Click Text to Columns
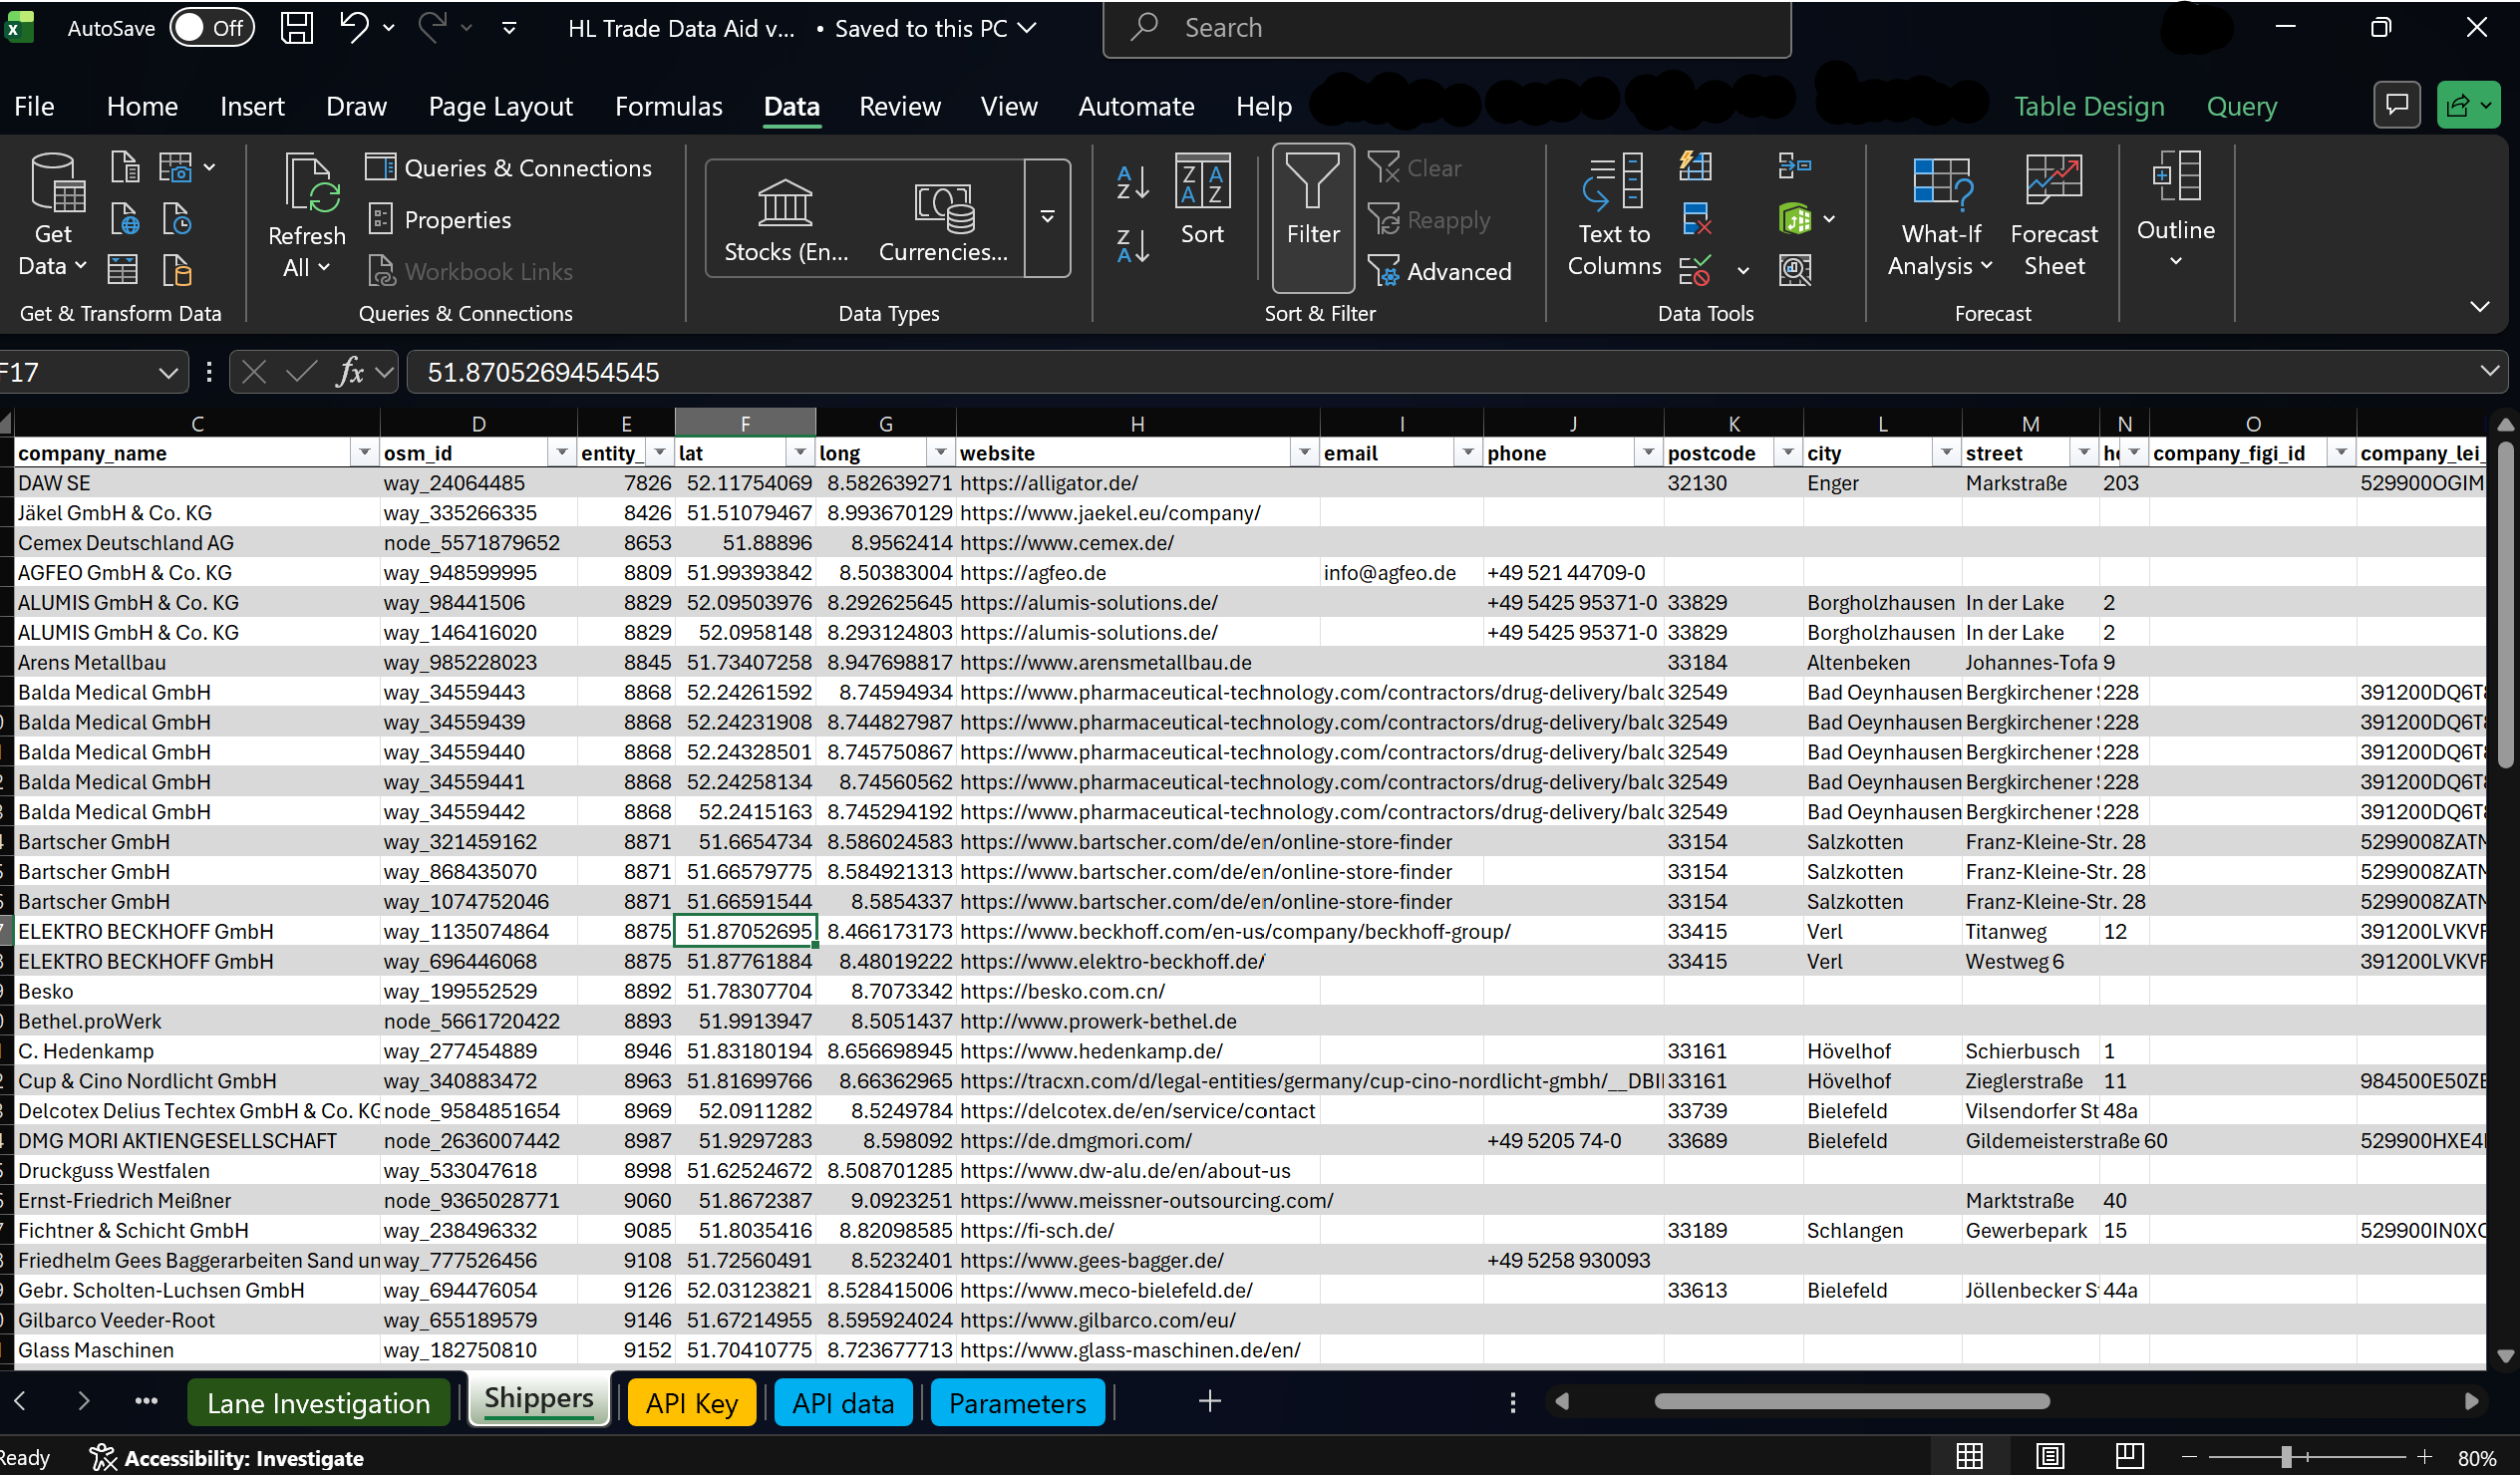This screenshot has width=2520, height=1475. coord(1613,215)
